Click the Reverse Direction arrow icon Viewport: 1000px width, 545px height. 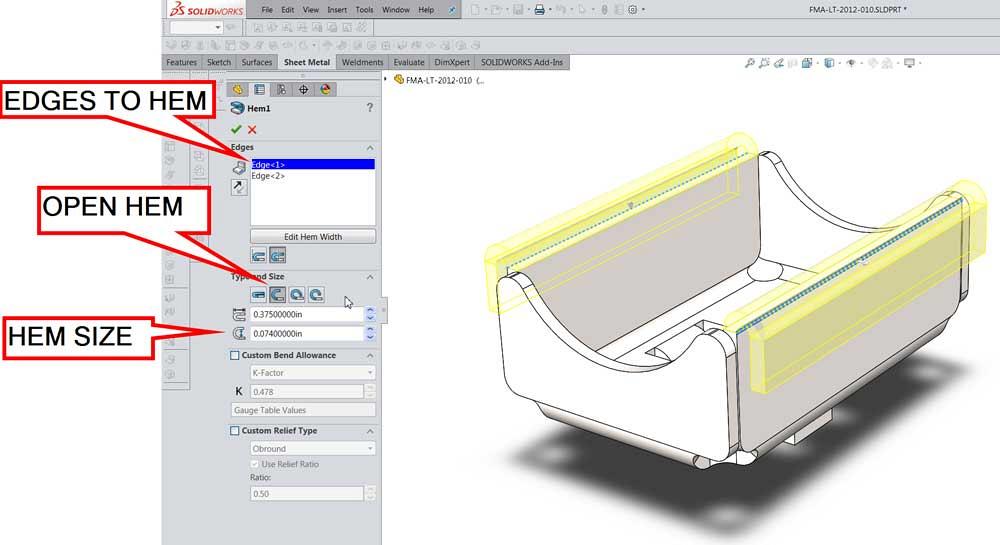point(239,187)
